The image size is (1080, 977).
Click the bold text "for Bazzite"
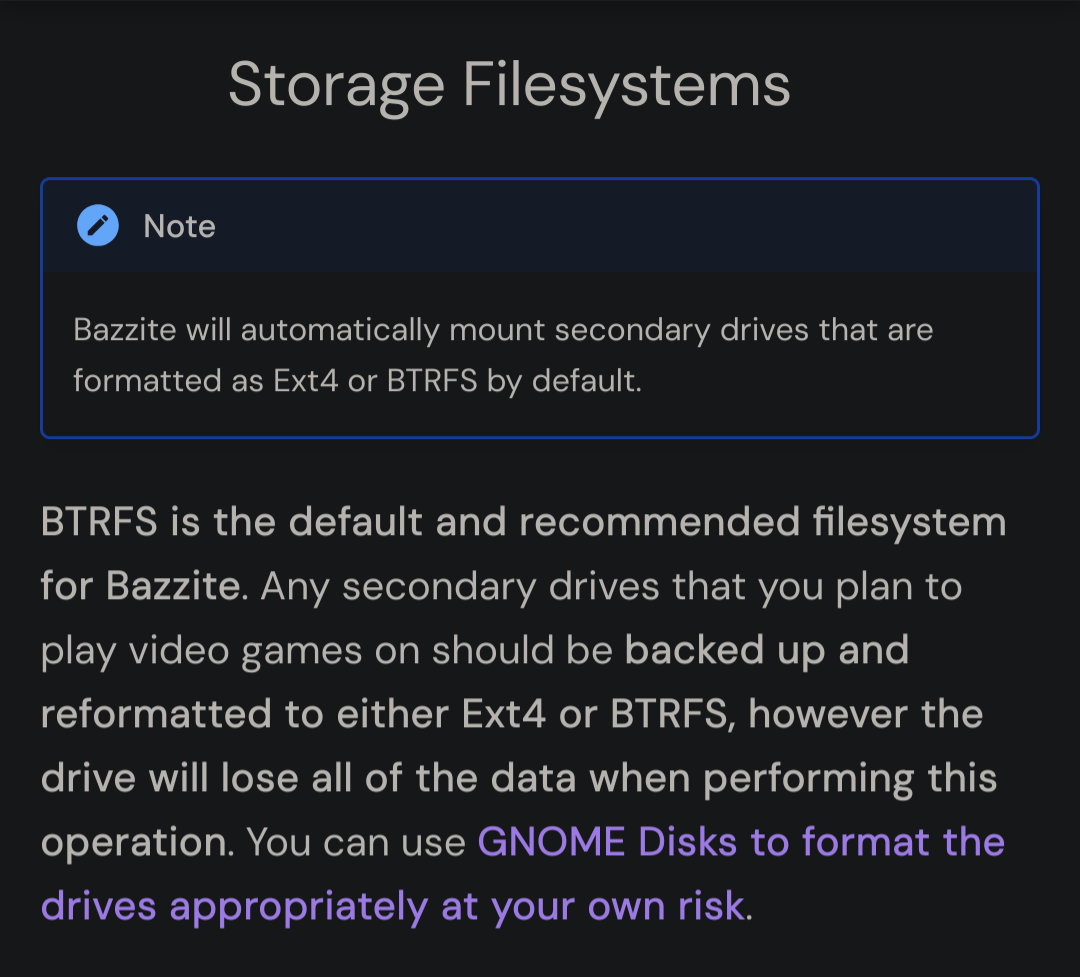[141, 586]
